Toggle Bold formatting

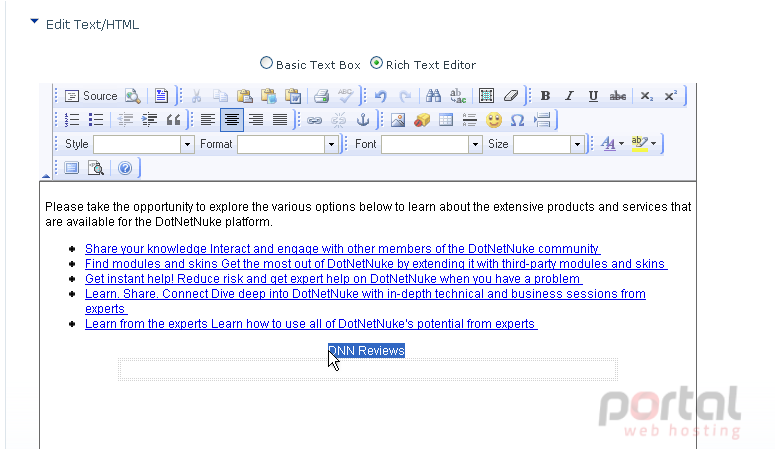pos(545,96)
